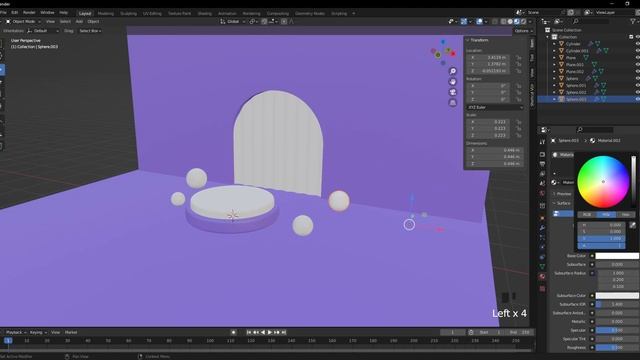Click the eyedropper icon in color picker
This screenshot has height=360, width=640.
(632, 225)
